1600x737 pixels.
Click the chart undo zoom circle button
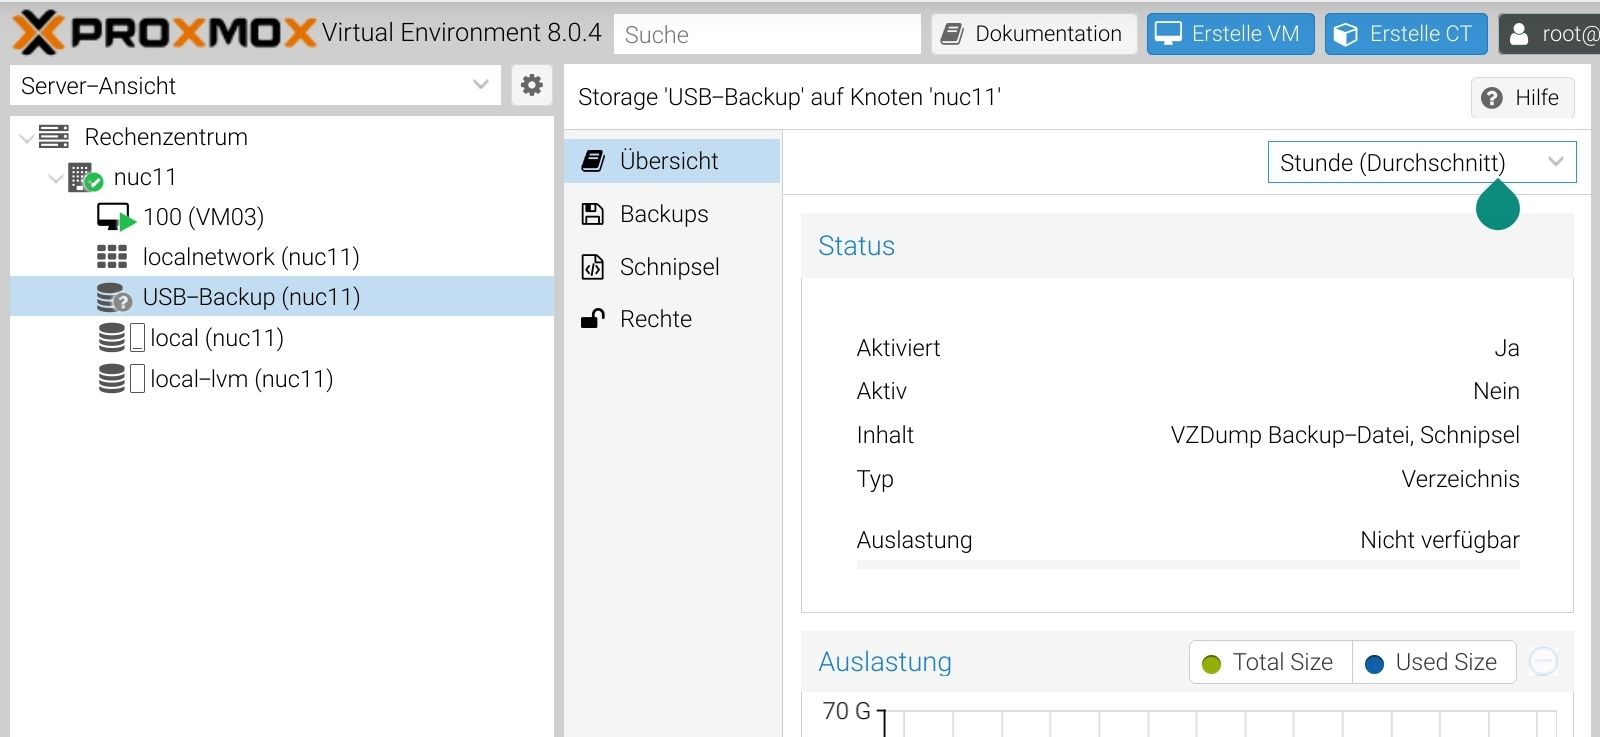[x=1543, y=662]
